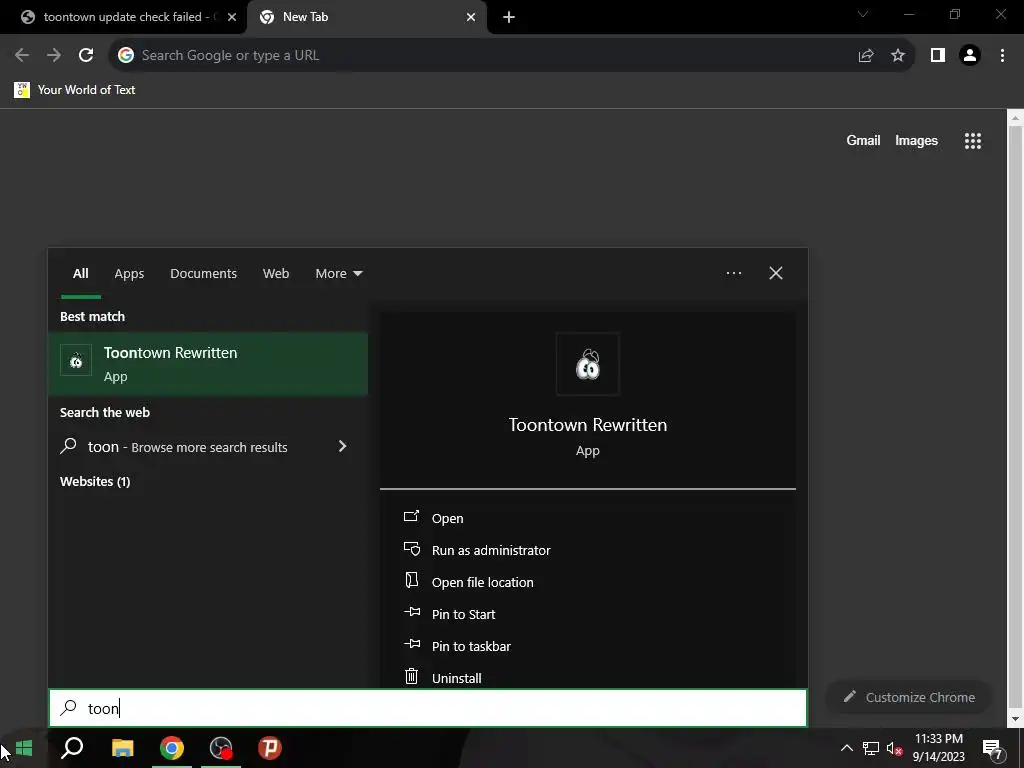Viewport: 1024px width, 768px height.
Task: Open the clock showing 11:33 PM
Action: (938, 748)
